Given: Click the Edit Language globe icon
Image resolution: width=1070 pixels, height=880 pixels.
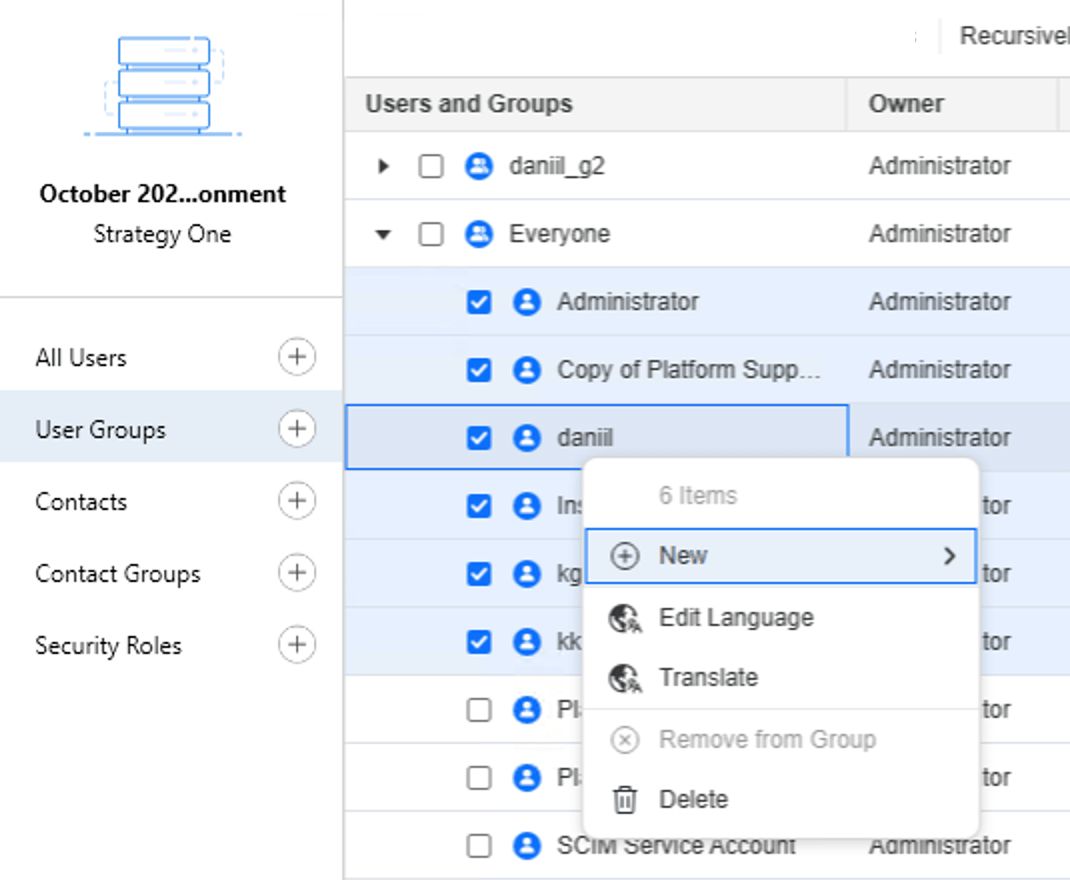Looking at the screenshot, I should tap(625, 617).
